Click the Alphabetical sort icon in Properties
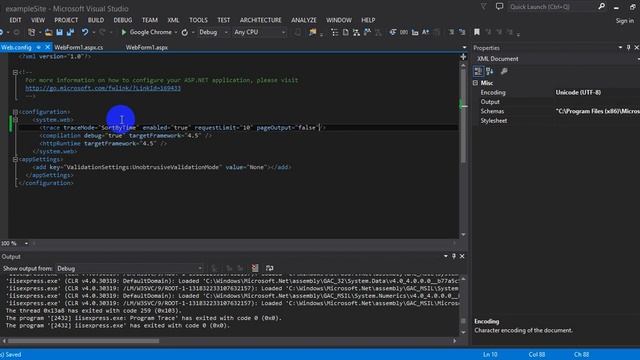Image resolution: width=640 pixels, height=360 pixels. coord(490,71)
